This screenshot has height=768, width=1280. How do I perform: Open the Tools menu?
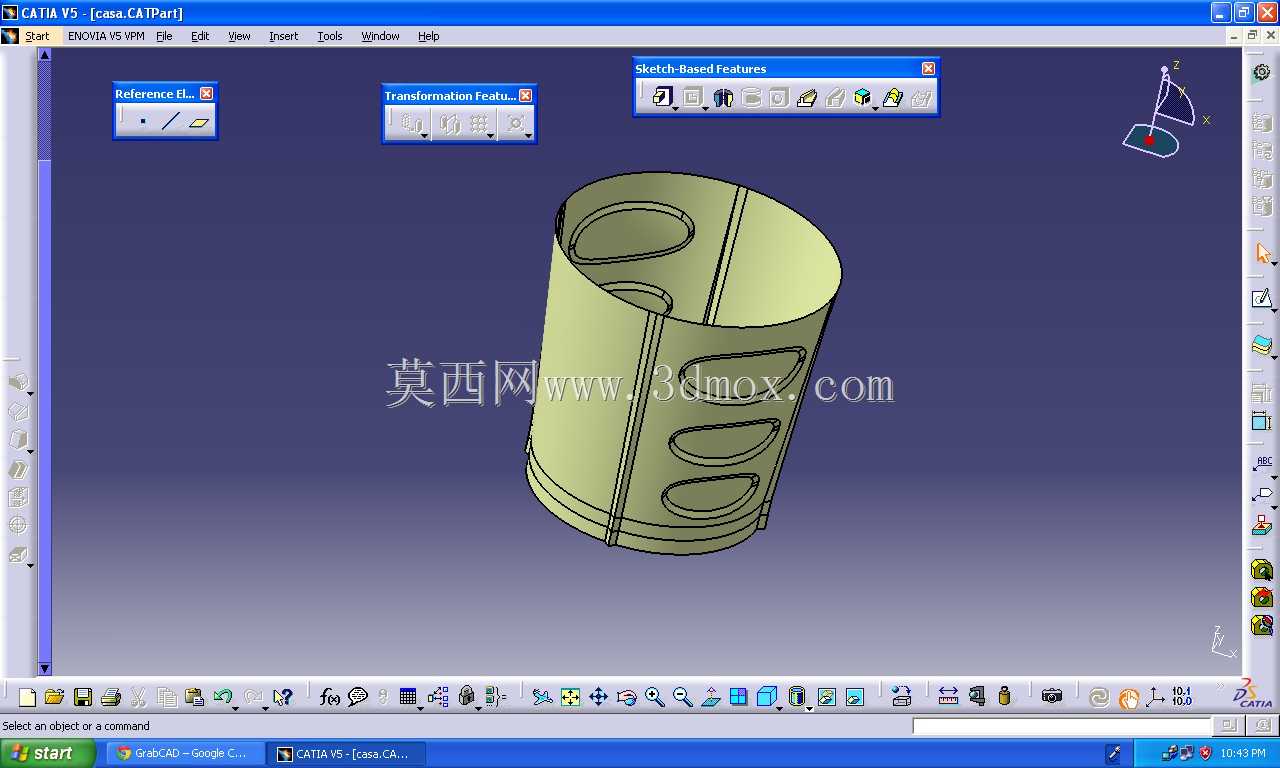pos(330,36)
